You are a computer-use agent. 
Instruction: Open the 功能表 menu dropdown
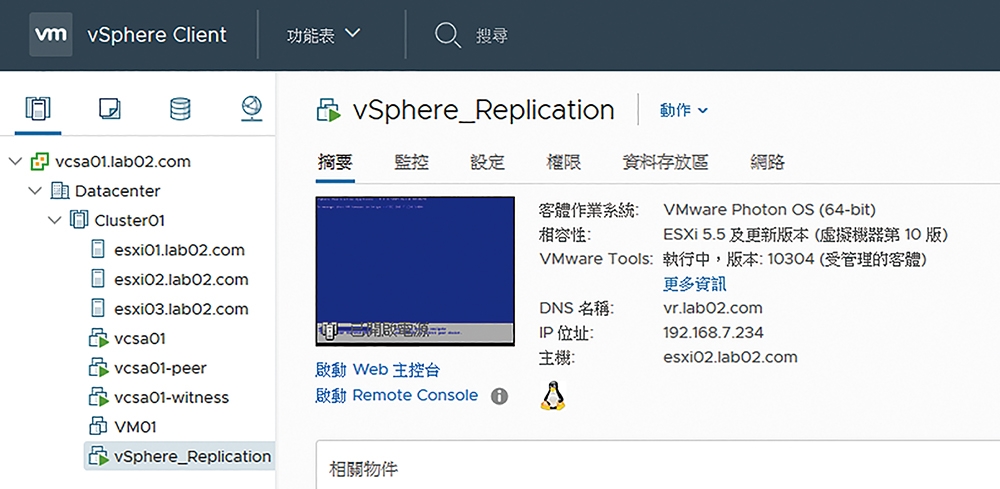(x=324, y=35)
